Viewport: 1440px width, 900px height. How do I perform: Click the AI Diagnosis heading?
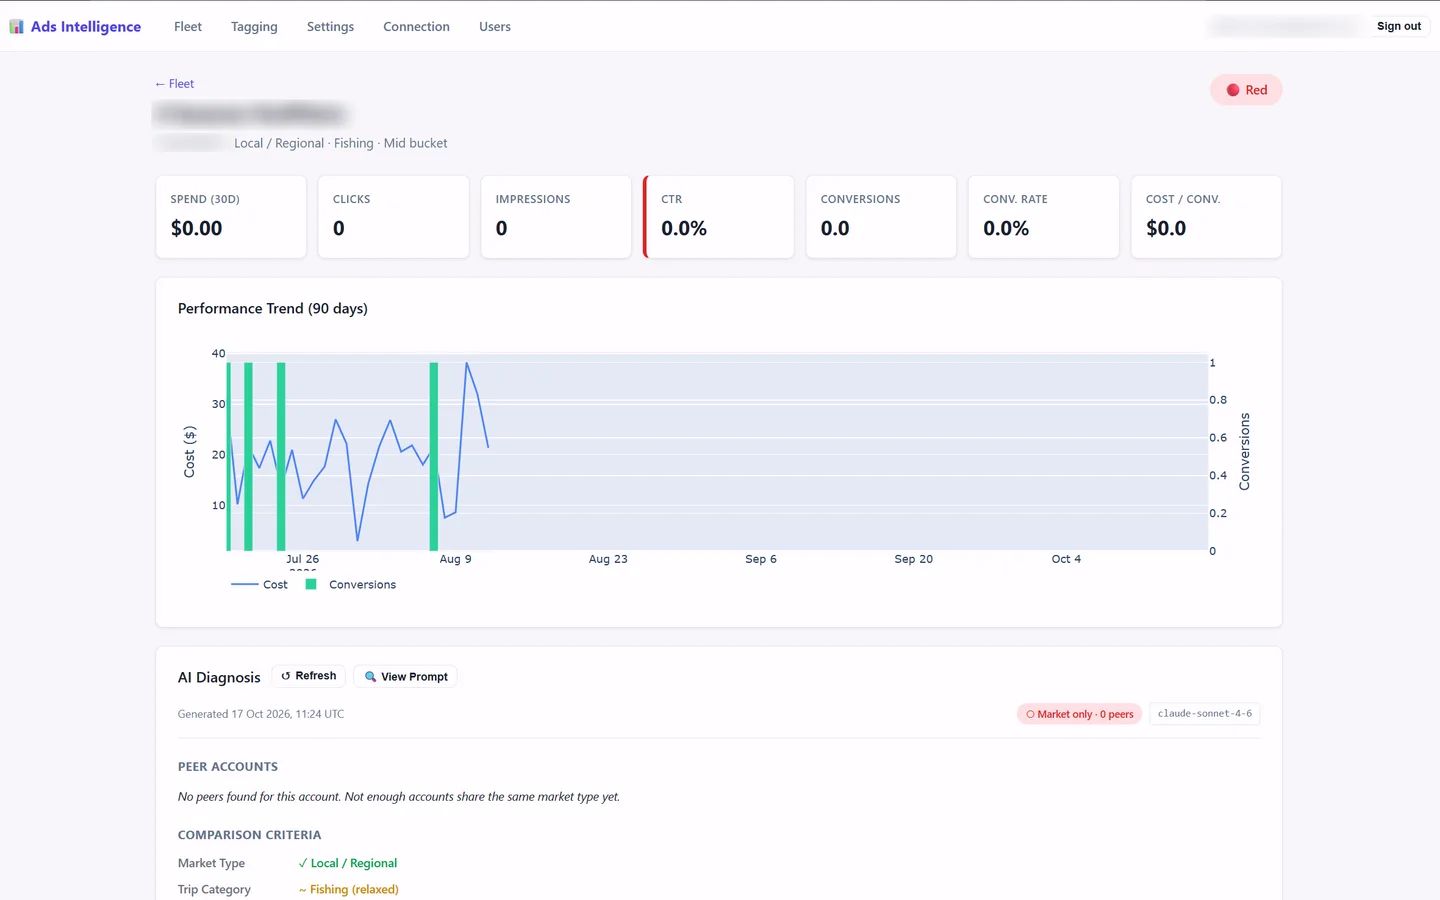[219, 677]
